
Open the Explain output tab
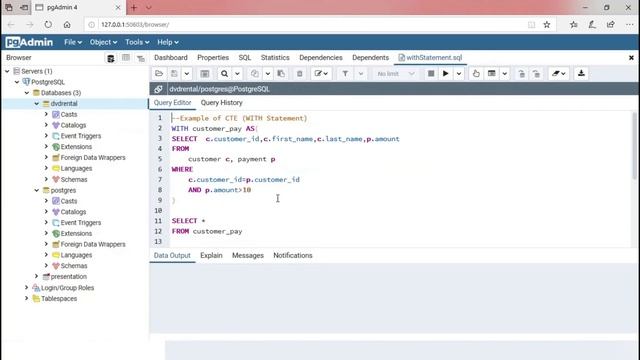[211, 256]
